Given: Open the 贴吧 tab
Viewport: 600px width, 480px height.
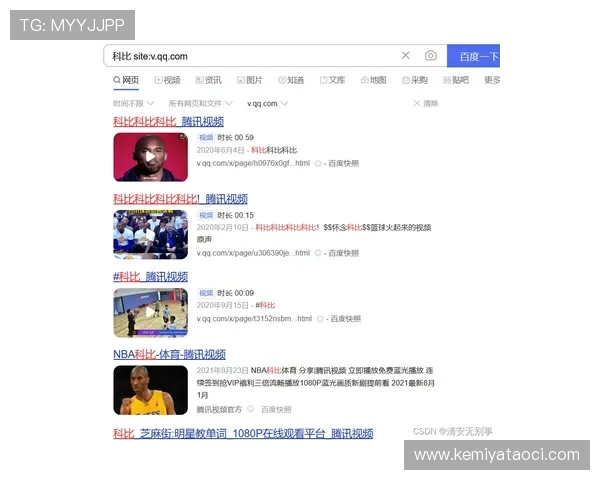Looking at the screenshot, I should 456,80.
